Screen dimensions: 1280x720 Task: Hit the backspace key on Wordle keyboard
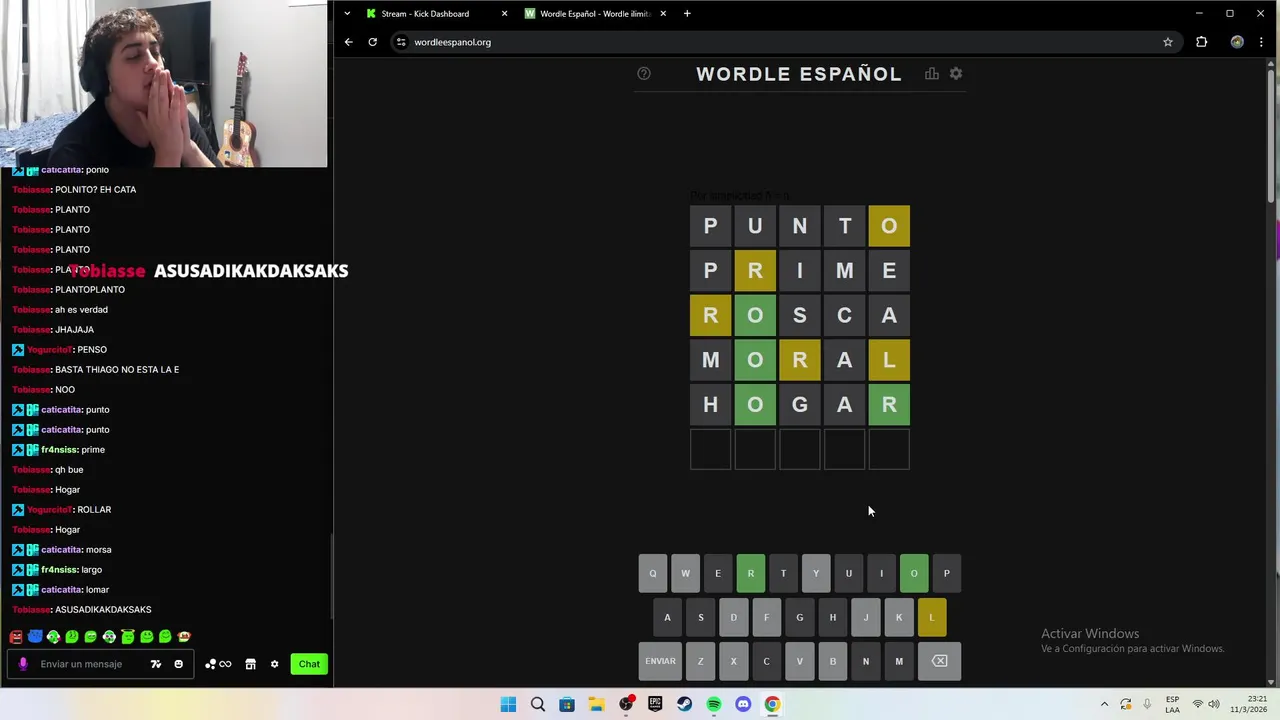[x=940, y=661]
